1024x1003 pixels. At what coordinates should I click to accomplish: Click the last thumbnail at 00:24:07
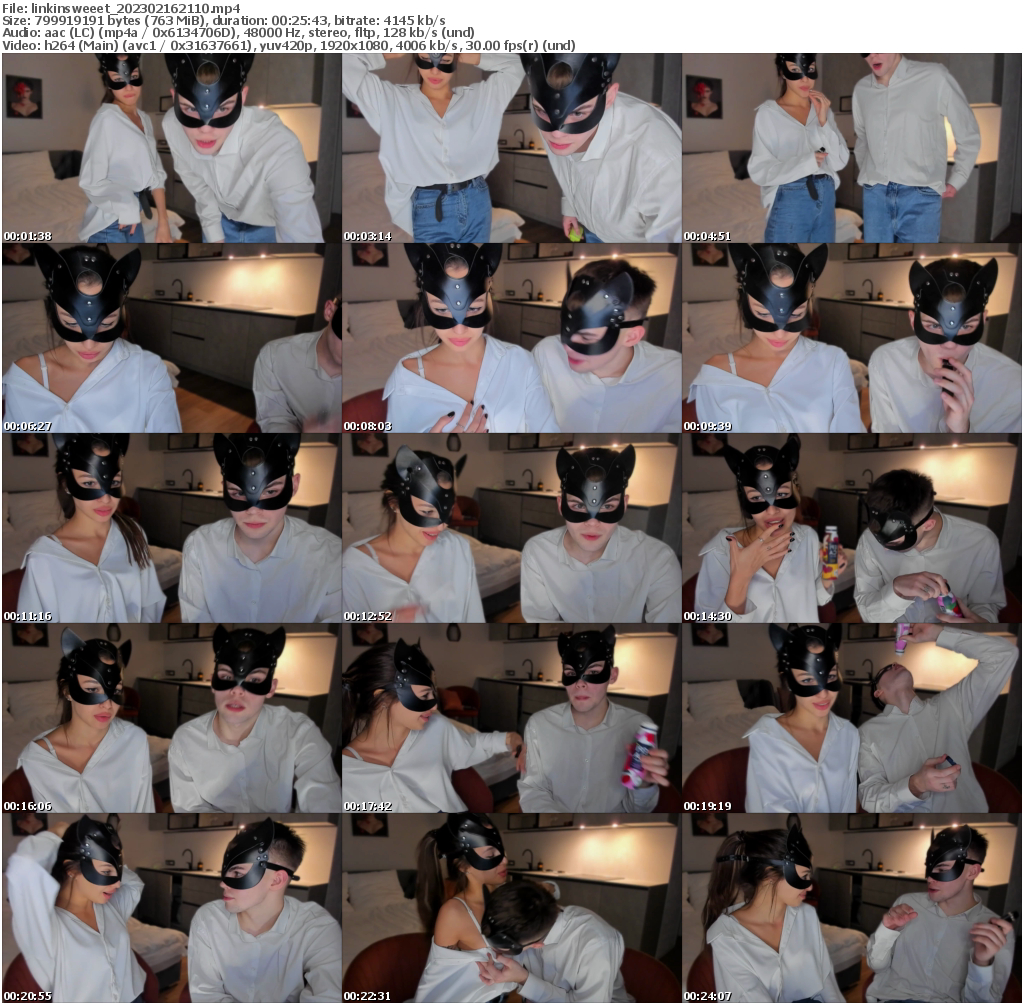pyautogui.click(x=851, y=908)
